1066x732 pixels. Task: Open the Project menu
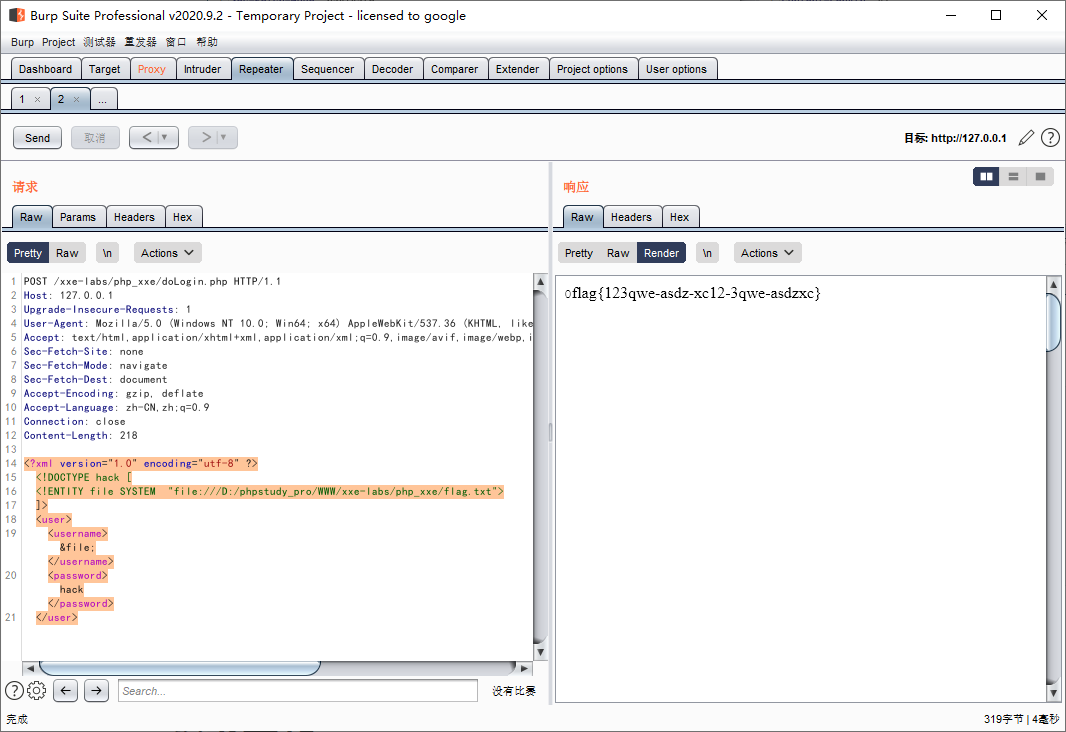tap(58, 42)
